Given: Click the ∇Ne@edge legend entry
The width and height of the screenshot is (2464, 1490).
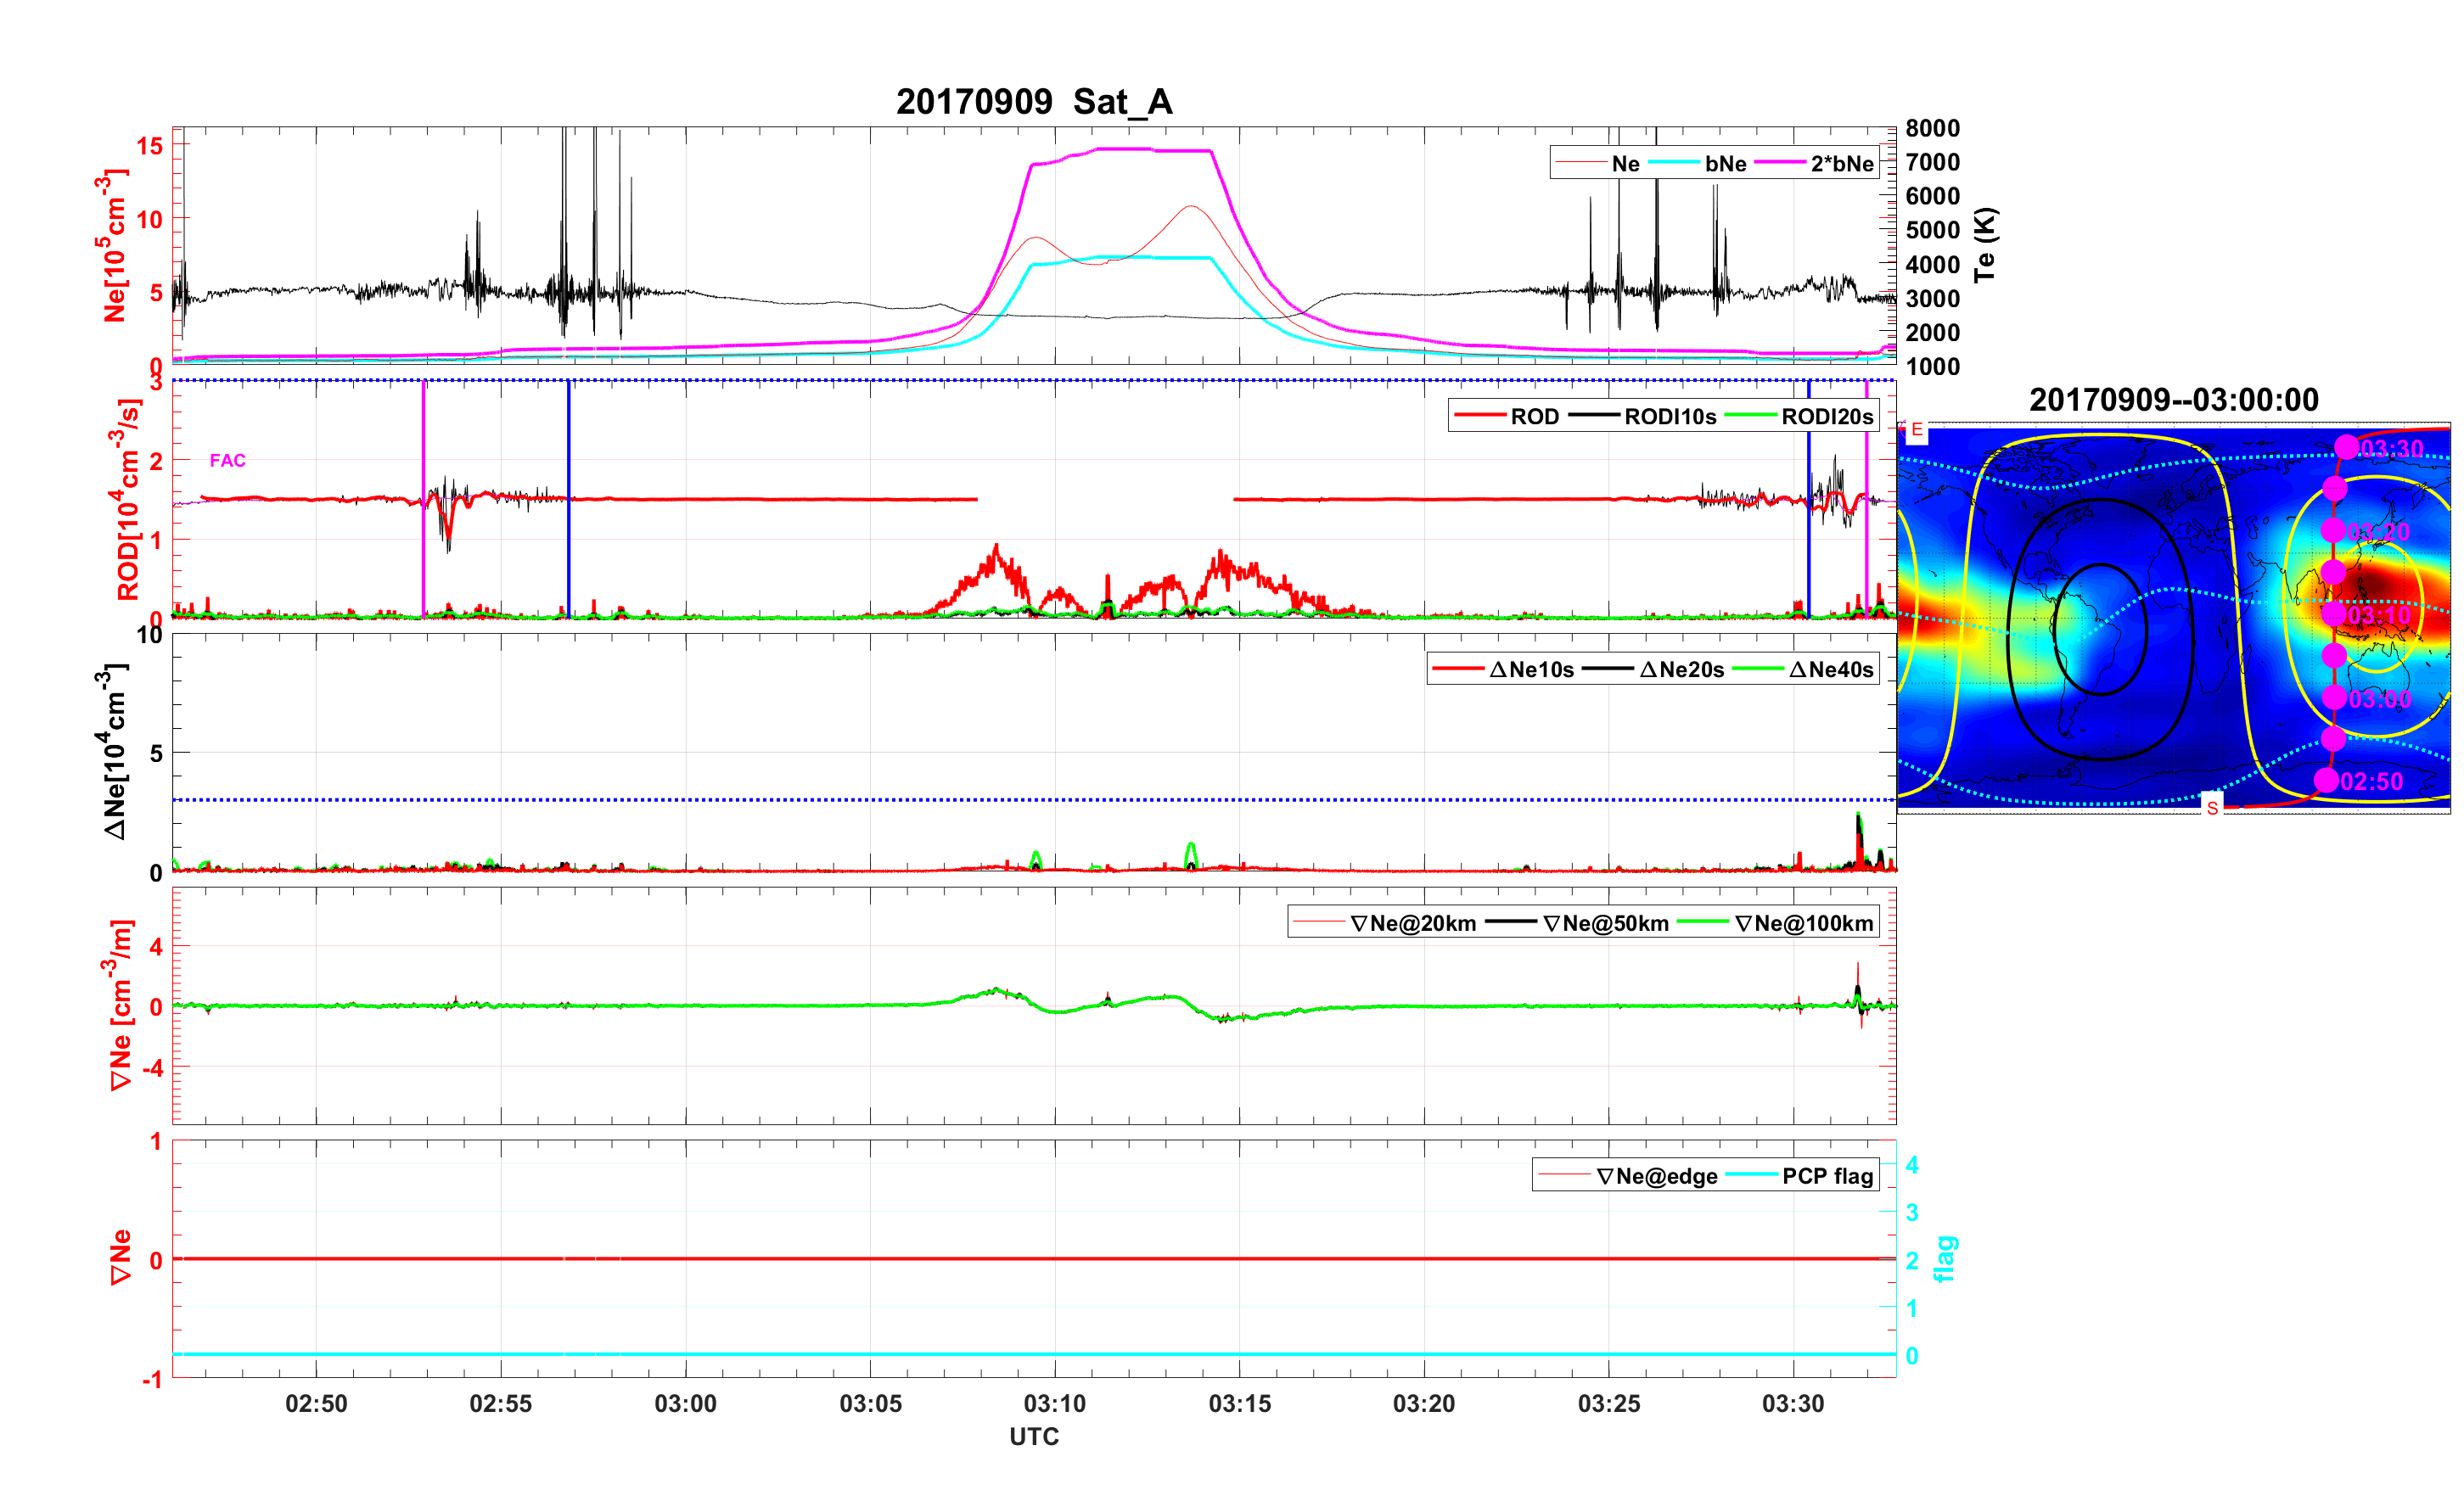Looking at the screenshot, I should (x=1657, y=1176).
